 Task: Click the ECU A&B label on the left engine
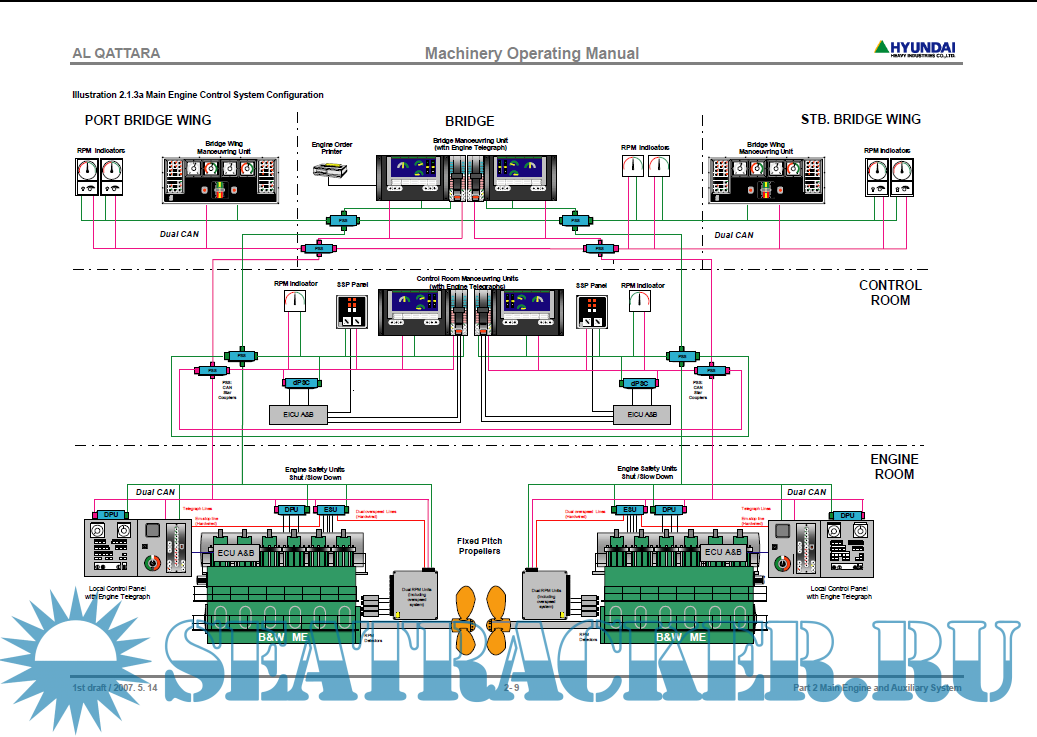236,552
